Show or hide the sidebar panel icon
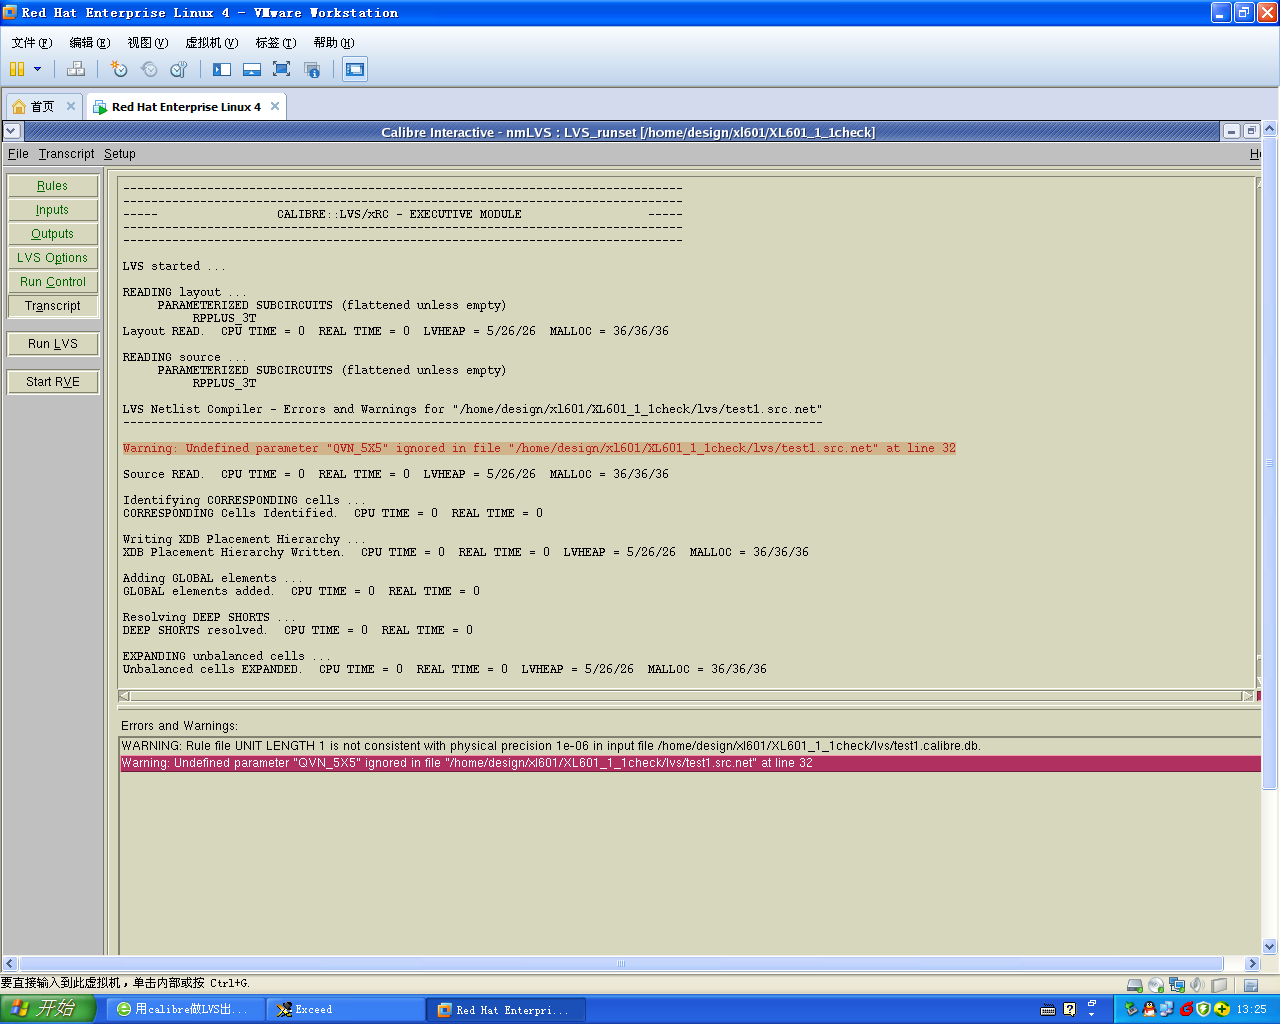The width and height of the screenshot is (1280, 1024). (222, 69)
